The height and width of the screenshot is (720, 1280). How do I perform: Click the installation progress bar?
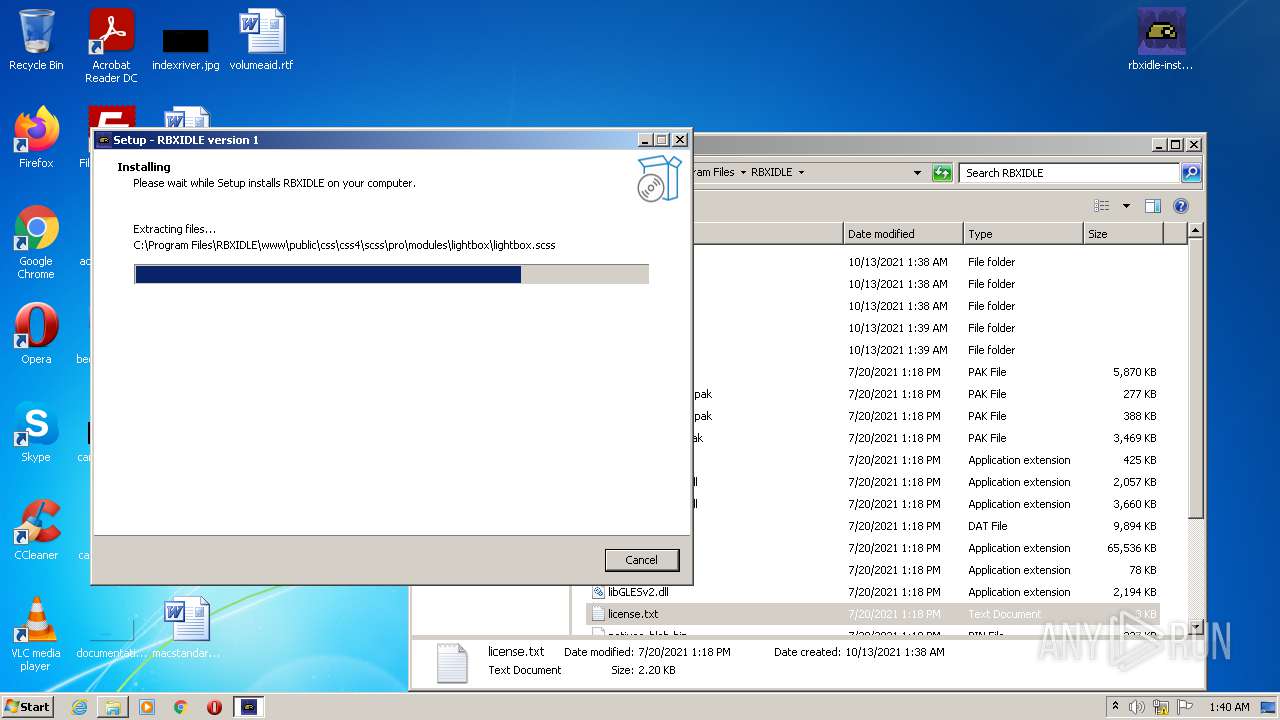tap(392, 274)
